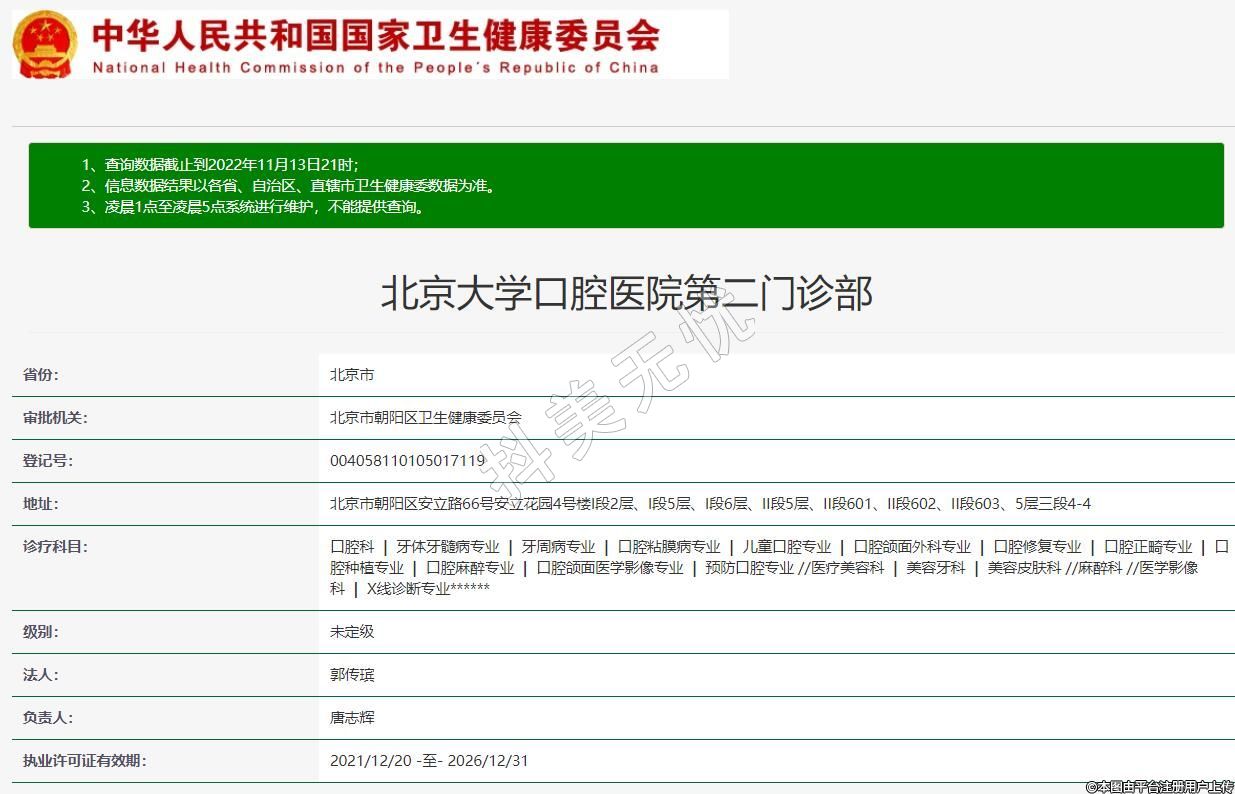Click the address text starting 北京市朝阳区安立路66号
Viewport: 1235px width, 794px height.
(710, 504)
